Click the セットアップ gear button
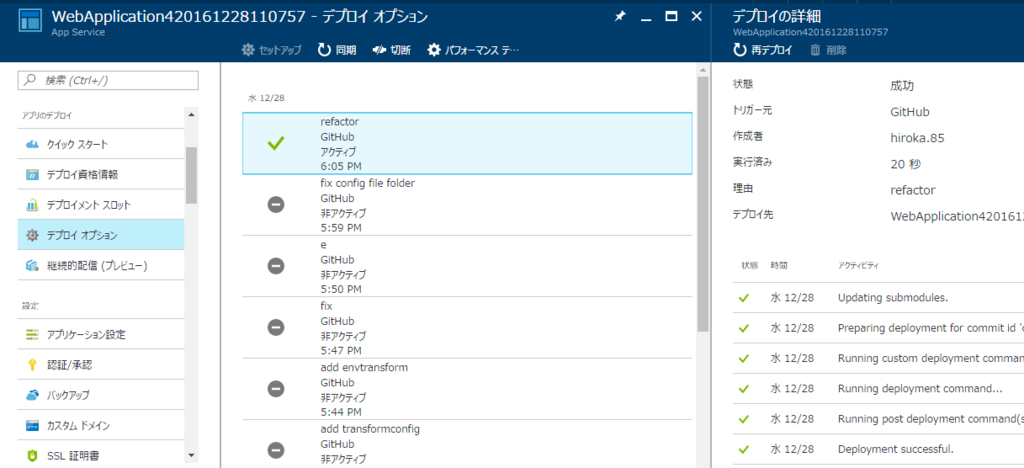The width and height of the screenshot is (1024, 468). [272, 50]
